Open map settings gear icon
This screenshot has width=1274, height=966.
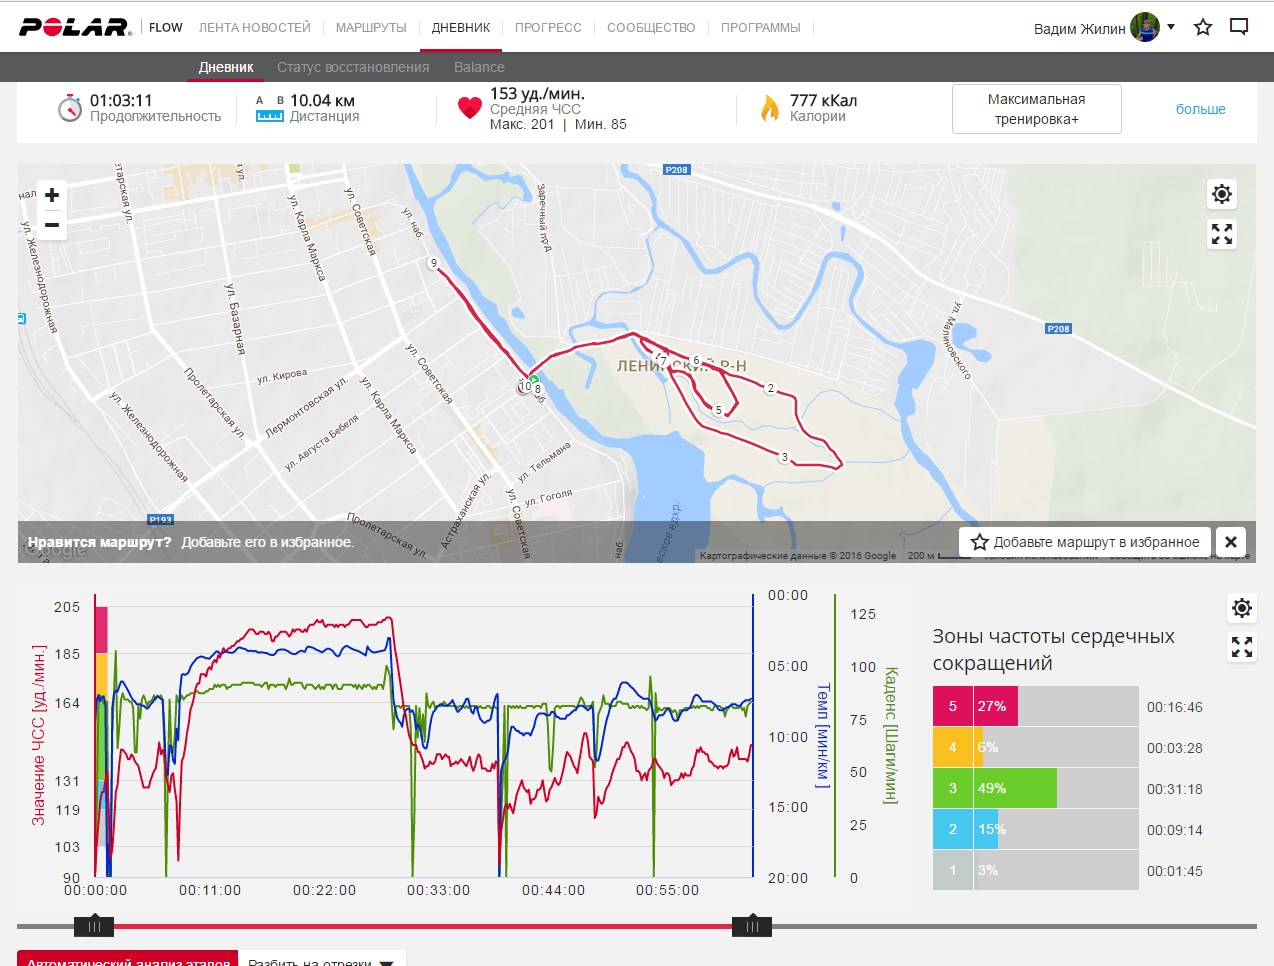pos(1222,194)
